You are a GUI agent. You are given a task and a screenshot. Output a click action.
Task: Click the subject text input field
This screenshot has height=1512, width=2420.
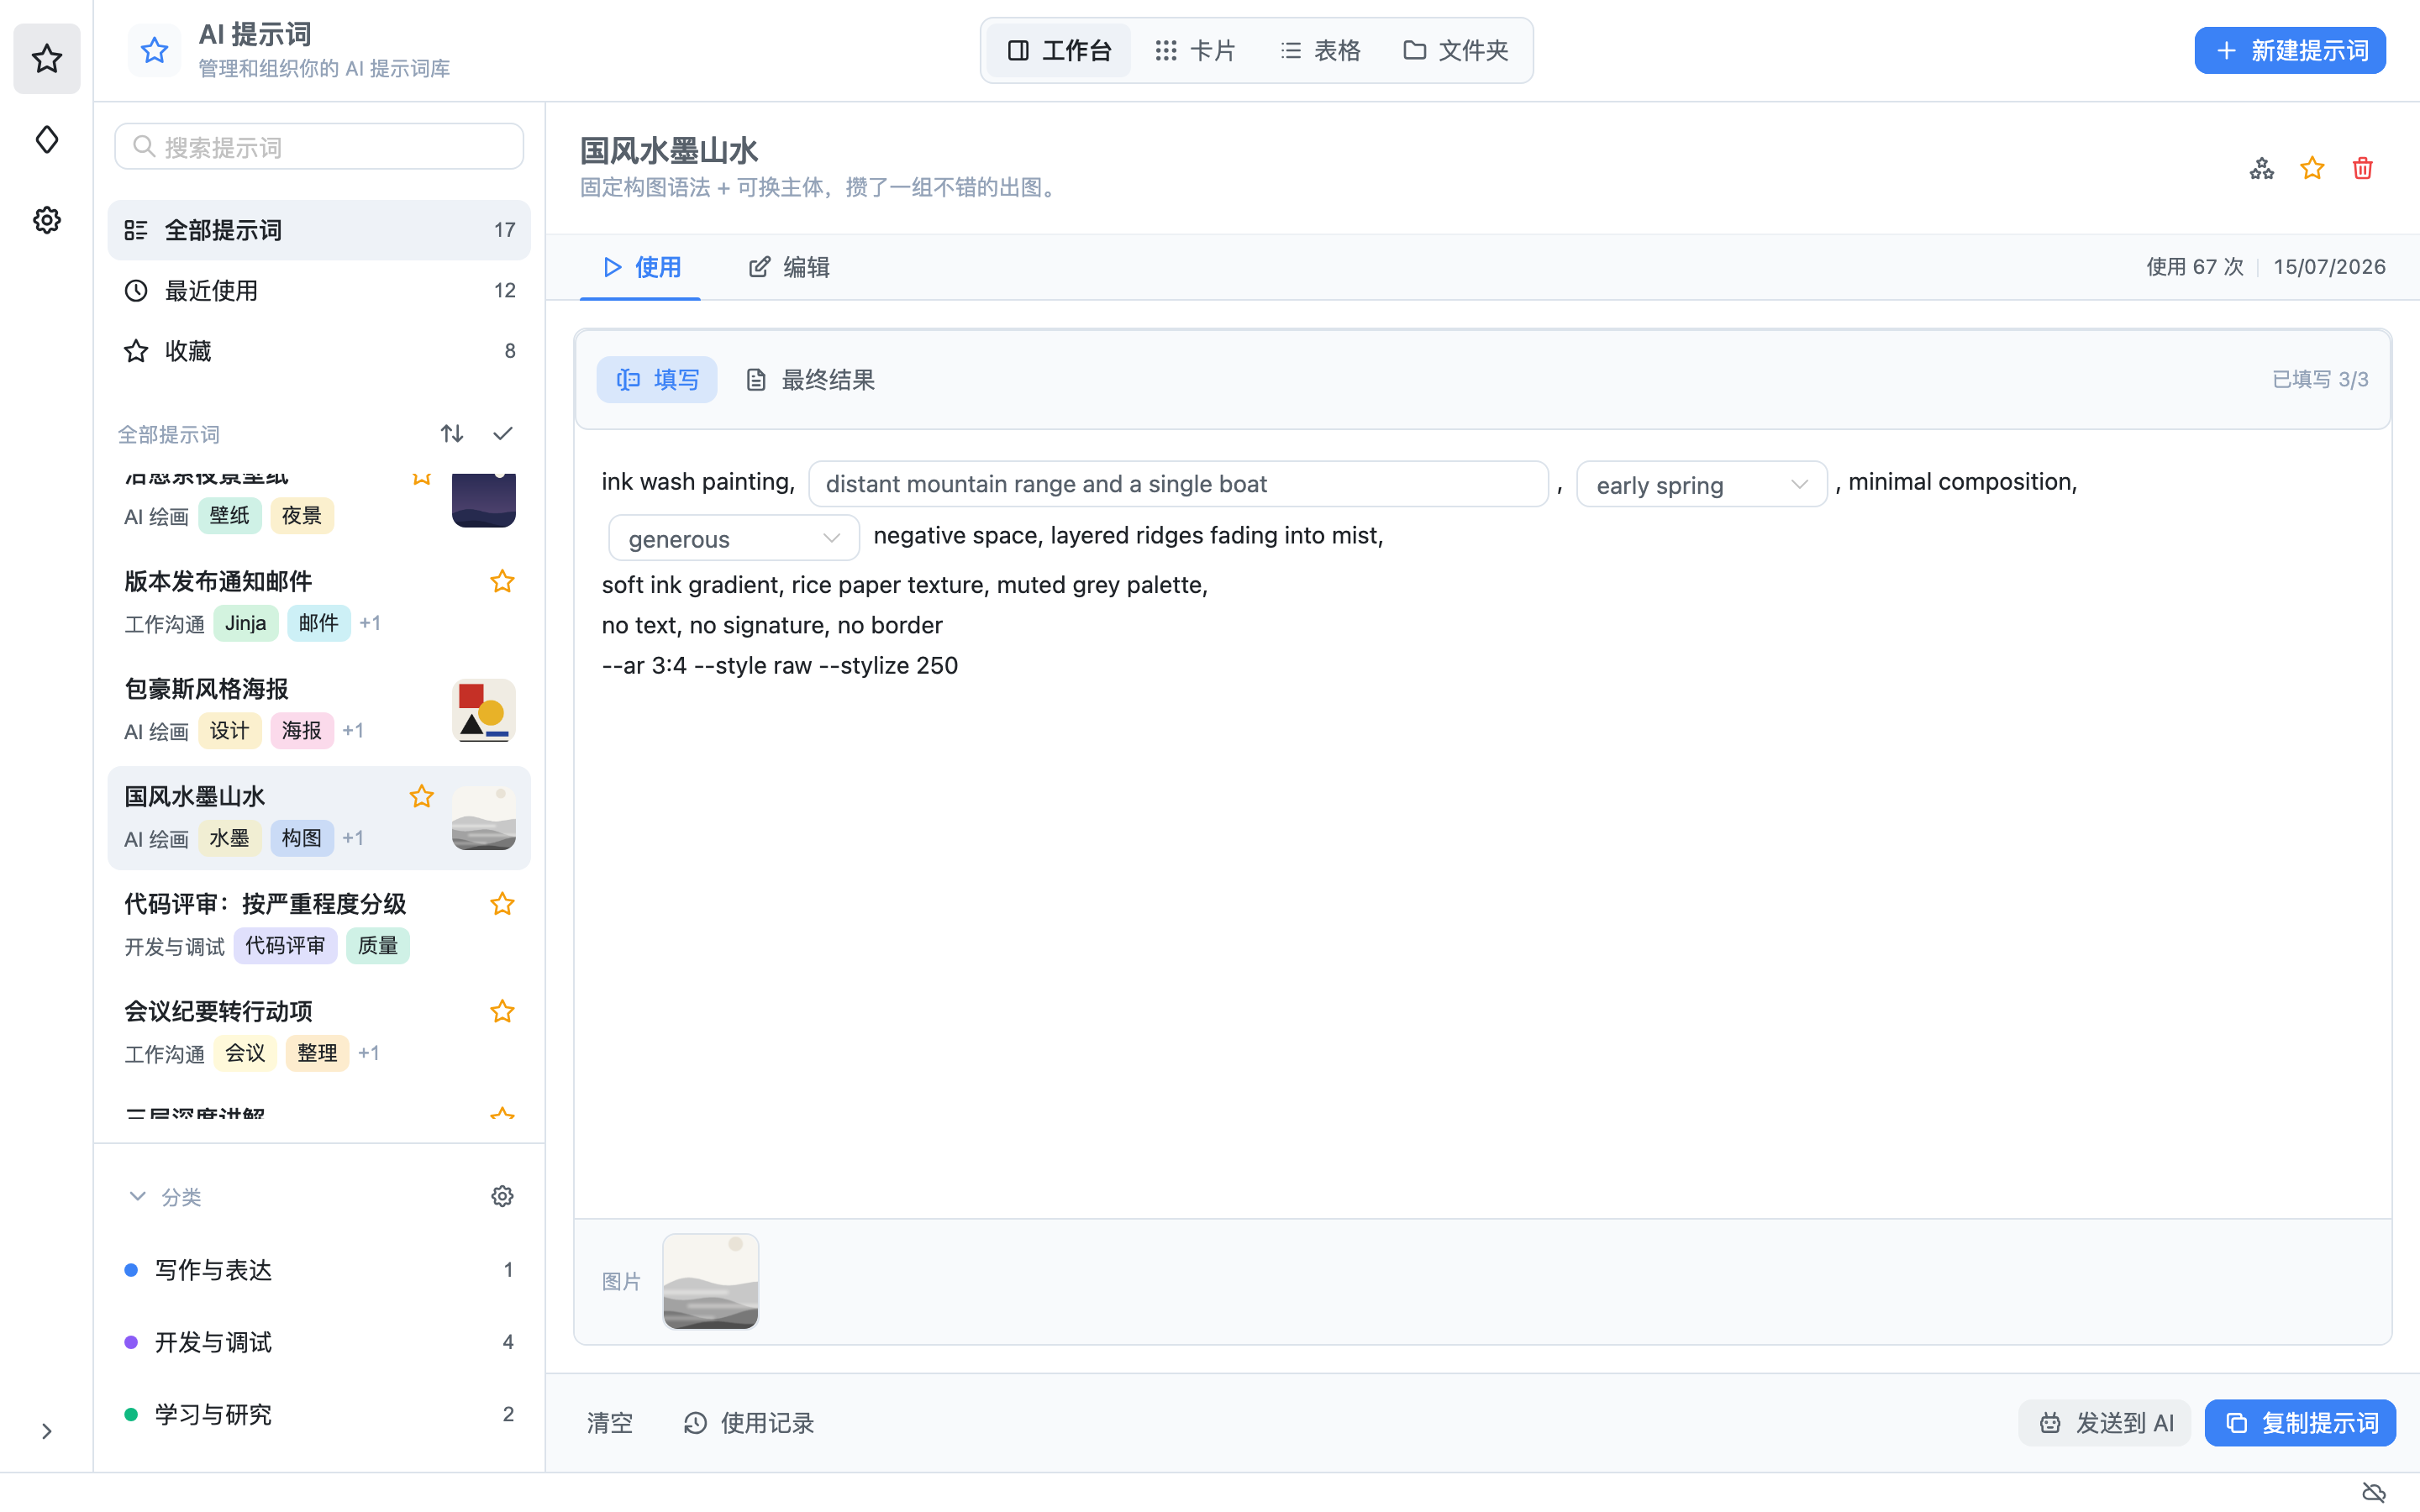1178,484
